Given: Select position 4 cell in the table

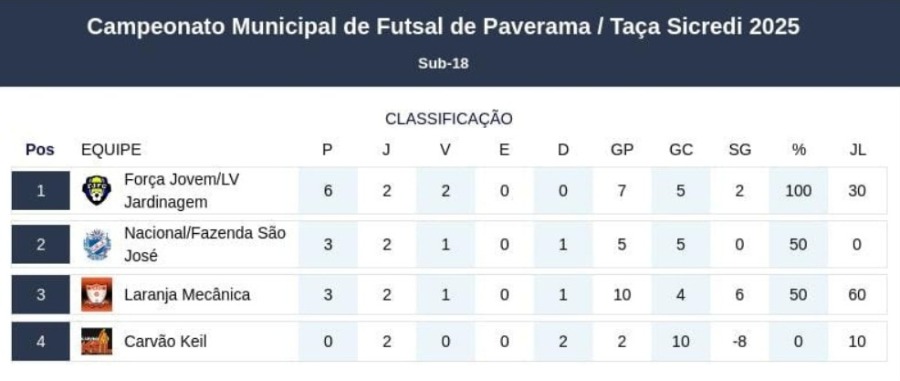Looking at the screenshot, I should 40,341.
